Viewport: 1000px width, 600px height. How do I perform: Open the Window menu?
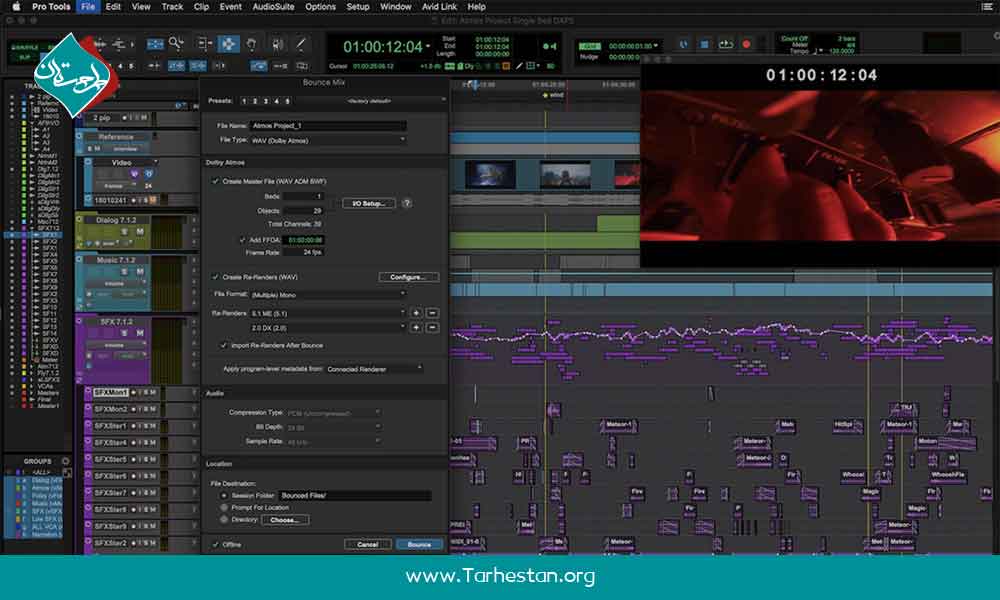point(395,6)
